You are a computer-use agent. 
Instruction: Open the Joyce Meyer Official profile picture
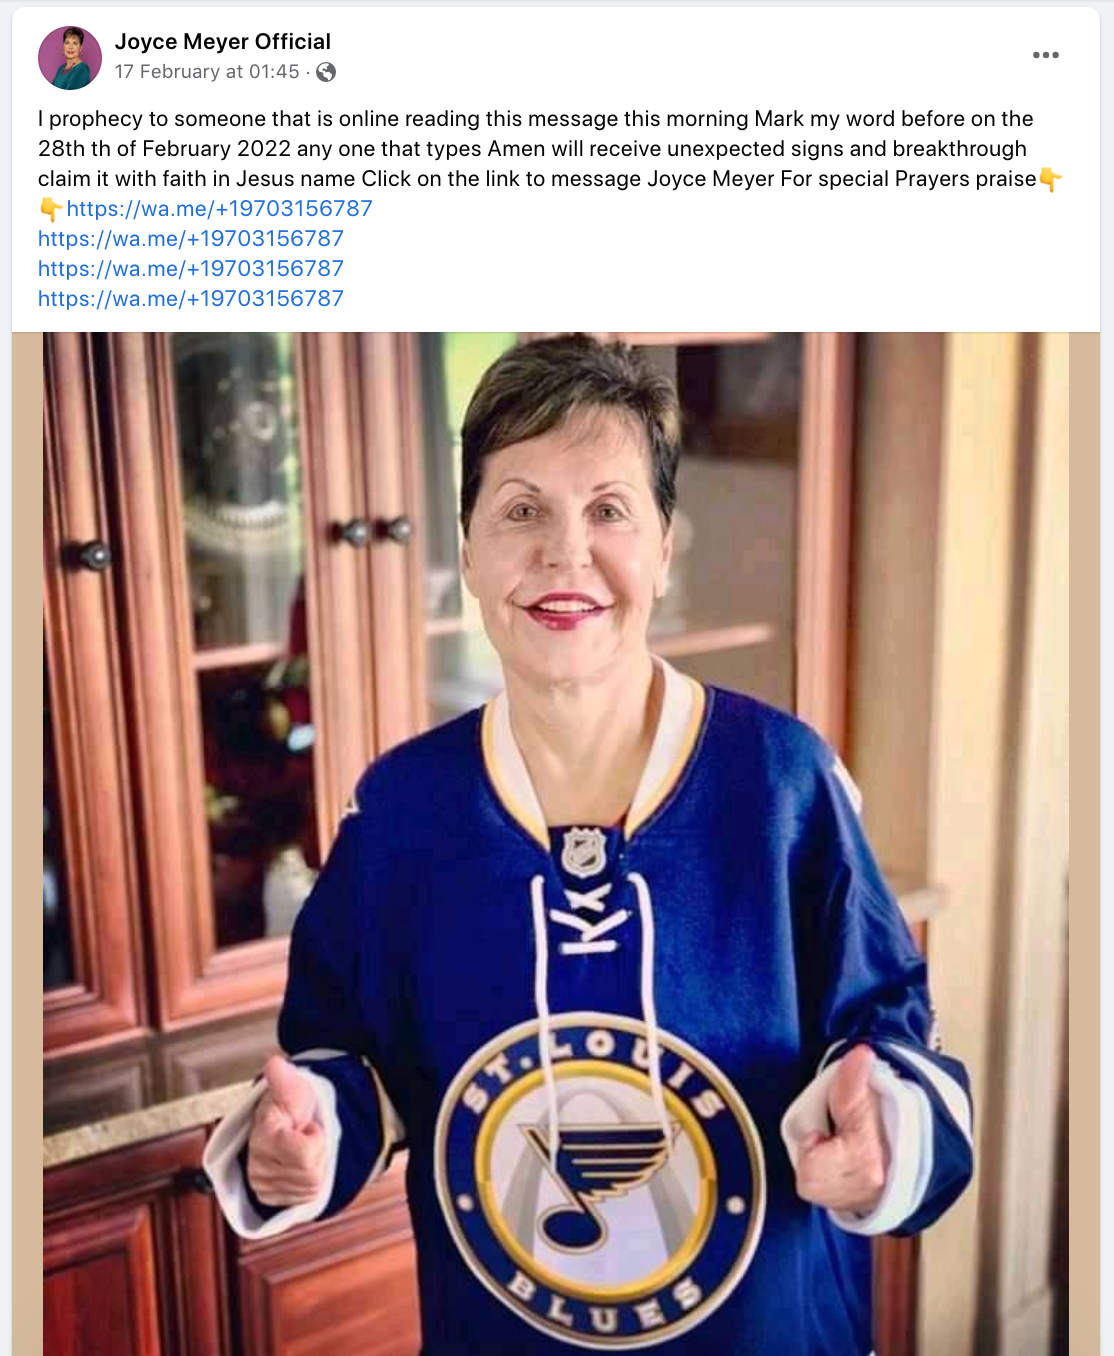coord(70,58)
